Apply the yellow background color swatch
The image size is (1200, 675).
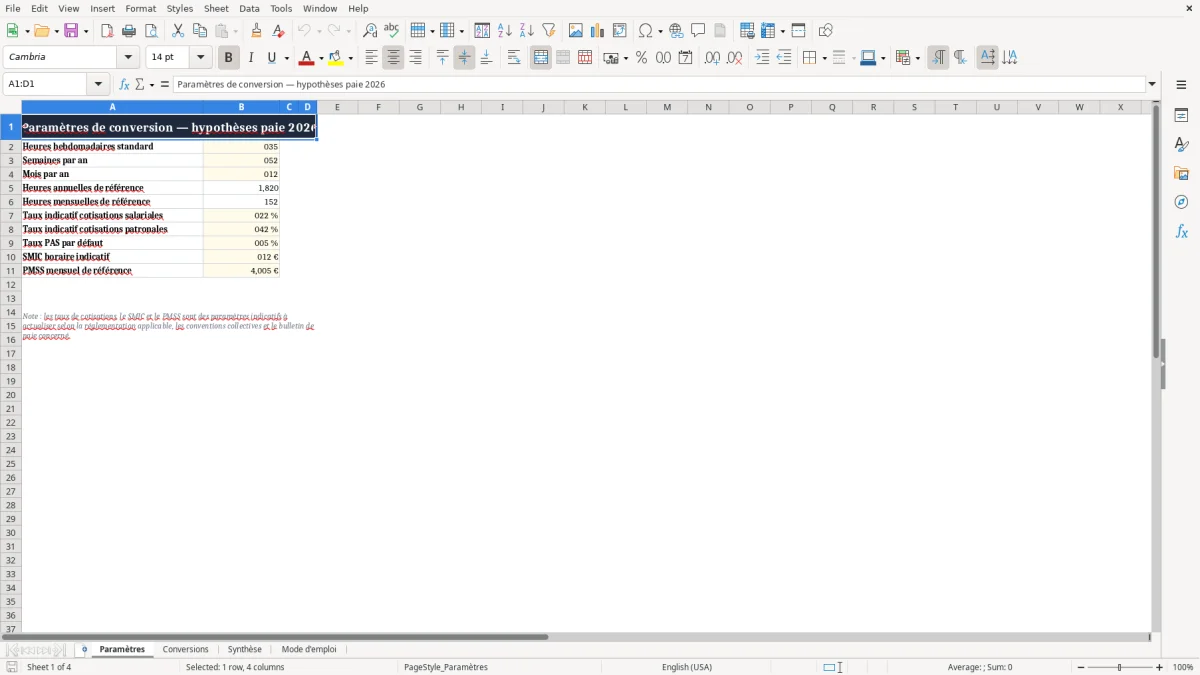(335, 58)
